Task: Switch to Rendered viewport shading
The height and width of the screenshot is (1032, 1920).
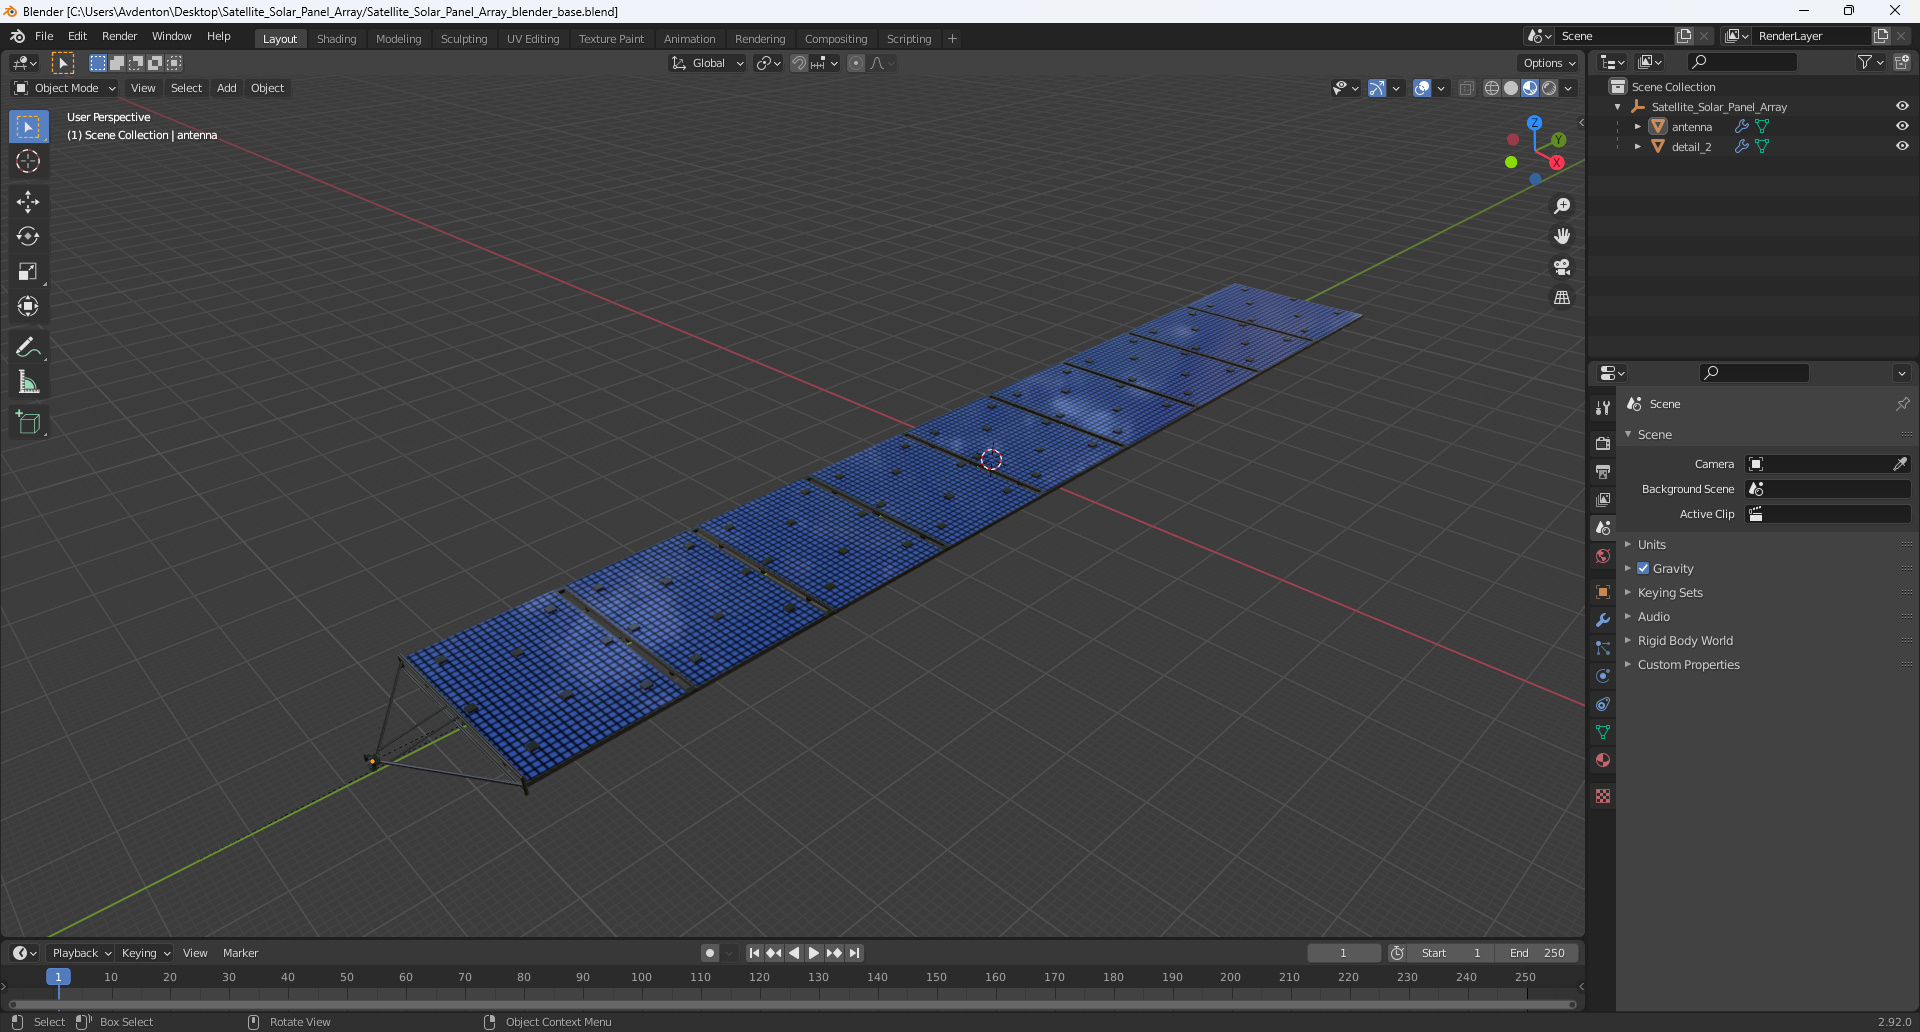Action: [x=1549, y=88]
